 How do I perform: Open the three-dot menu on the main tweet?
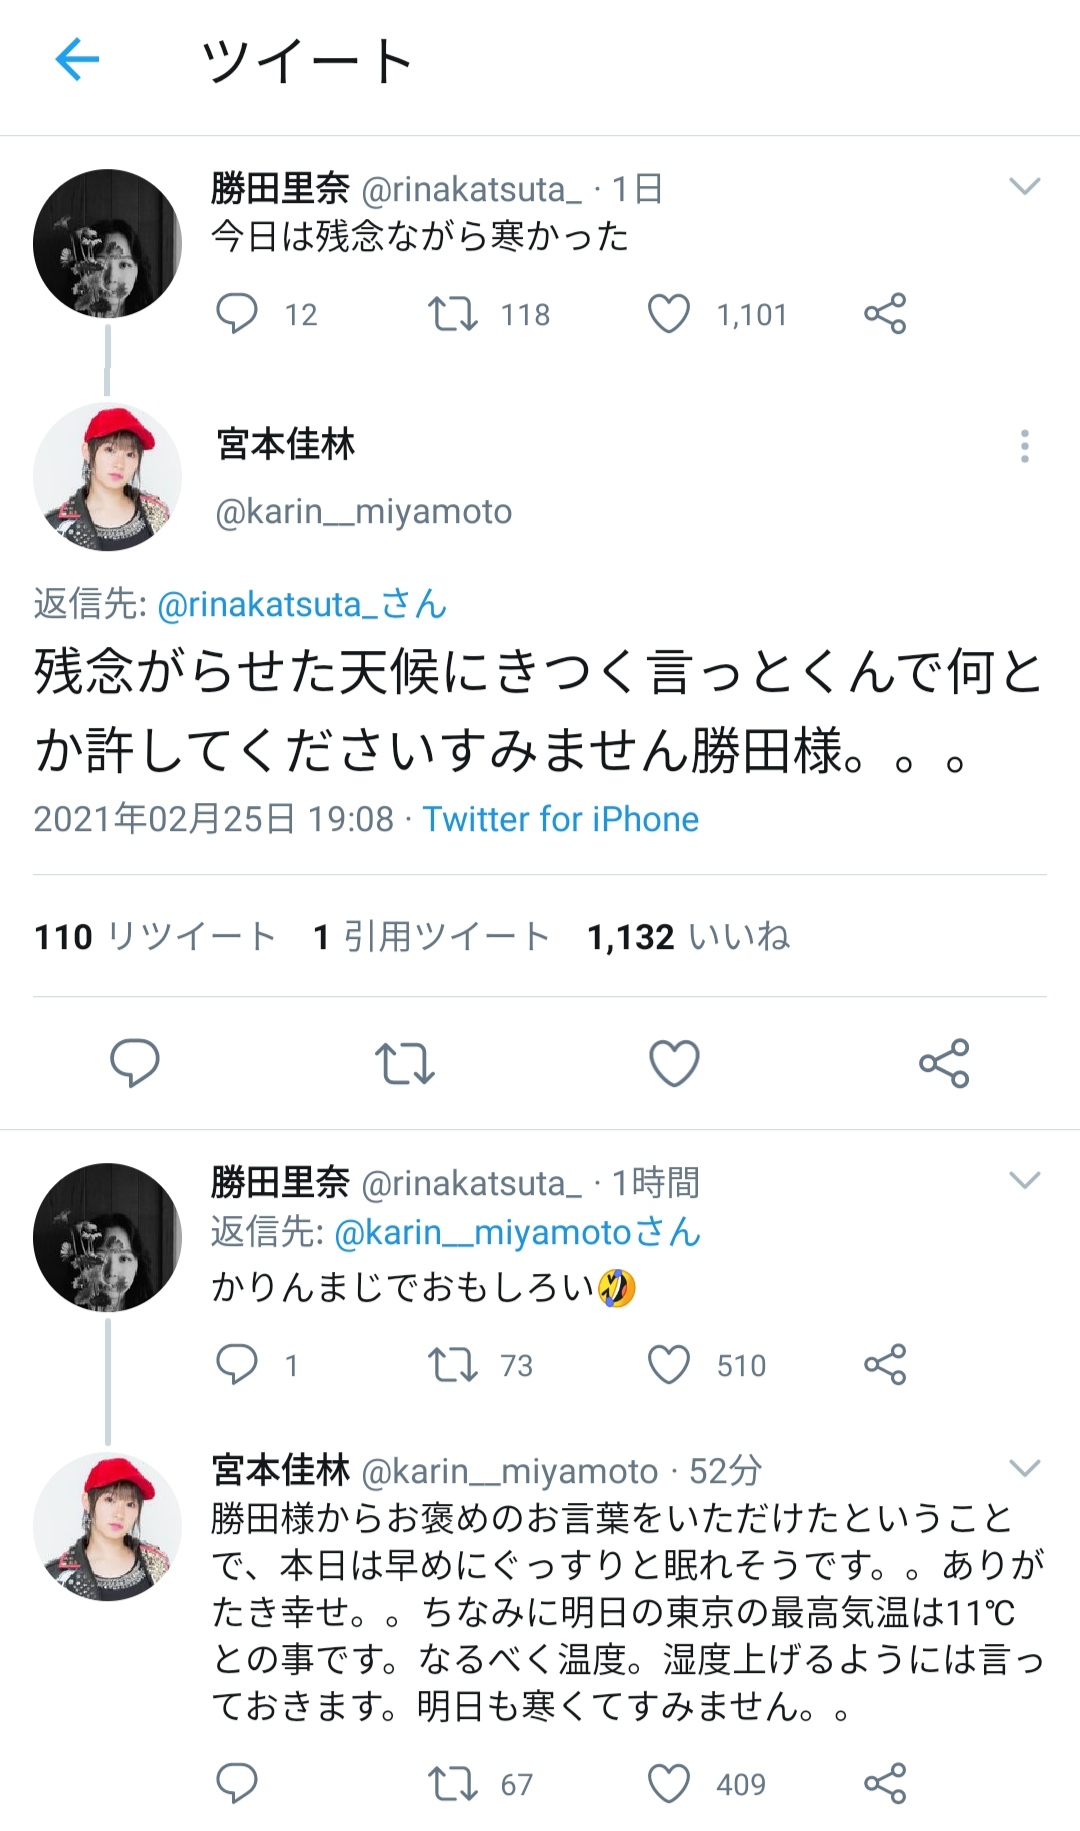pos(1024,446)
